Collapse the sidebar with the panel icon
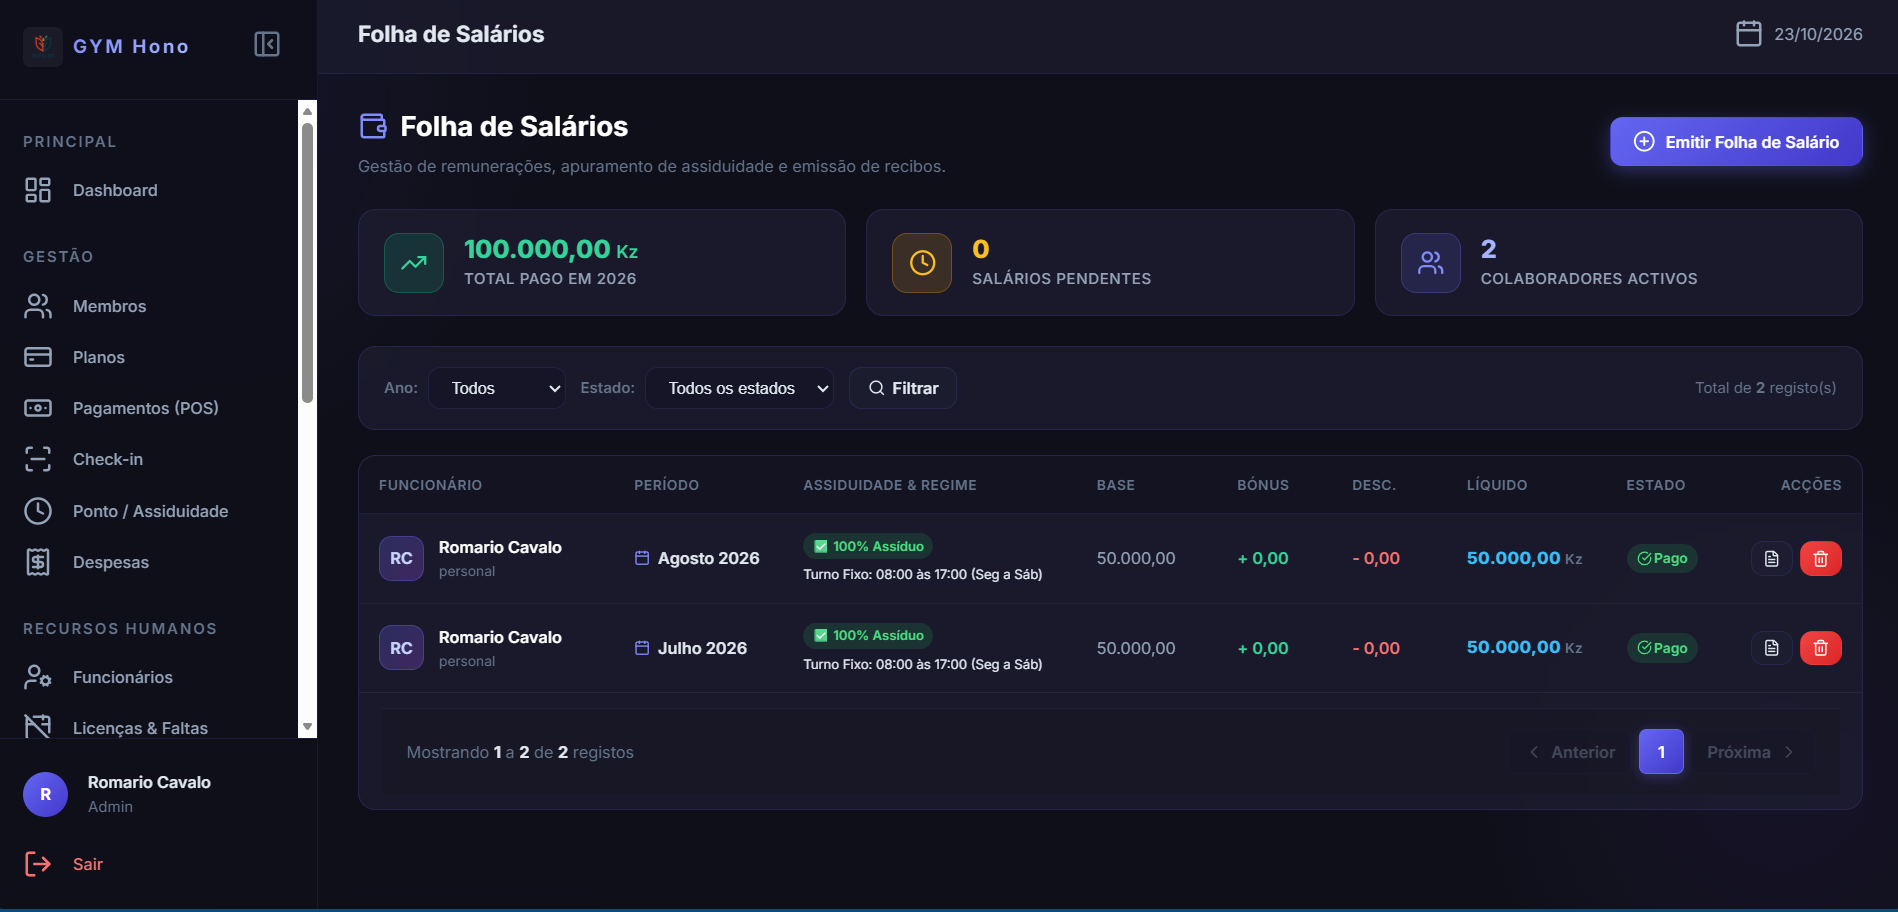This screenshot has height=912, width=1898. click(x=267, y=44)
